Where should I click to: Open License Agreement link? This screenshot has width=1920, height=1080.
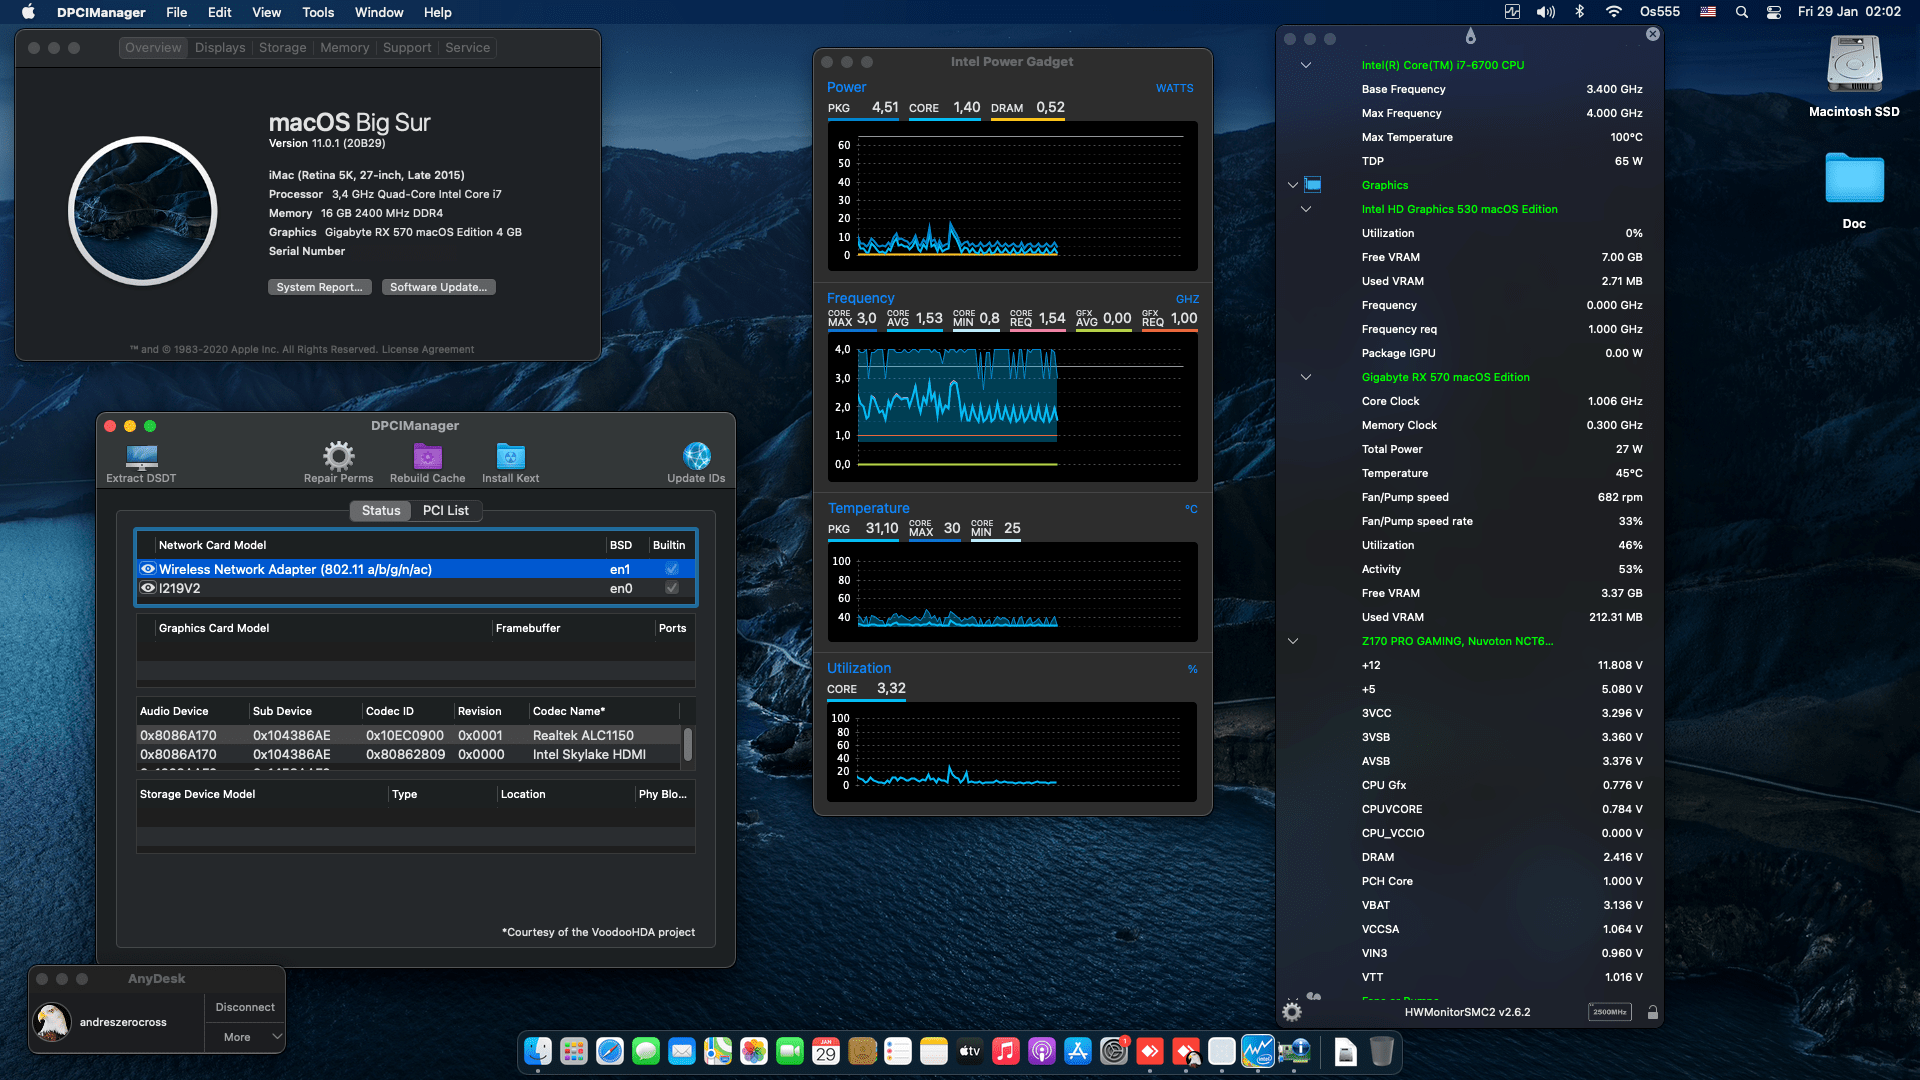tap(428, 349)
